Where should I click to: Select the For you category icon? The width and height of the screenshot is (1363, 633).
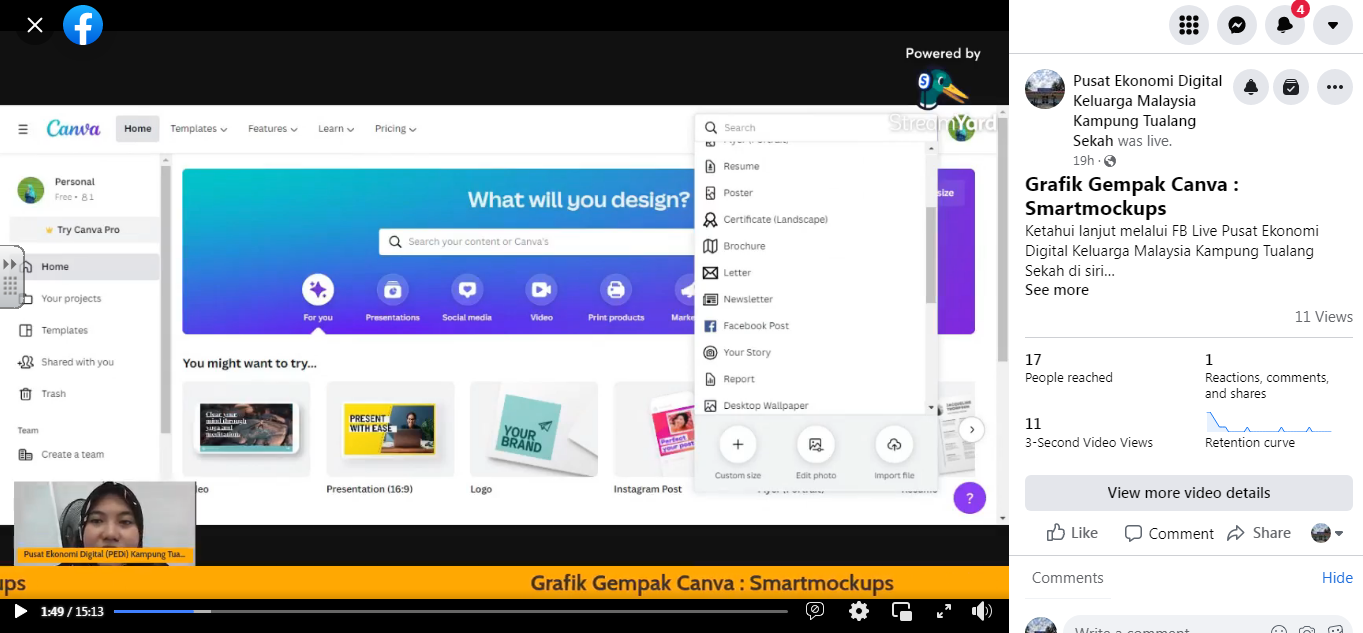coord(318,290)
